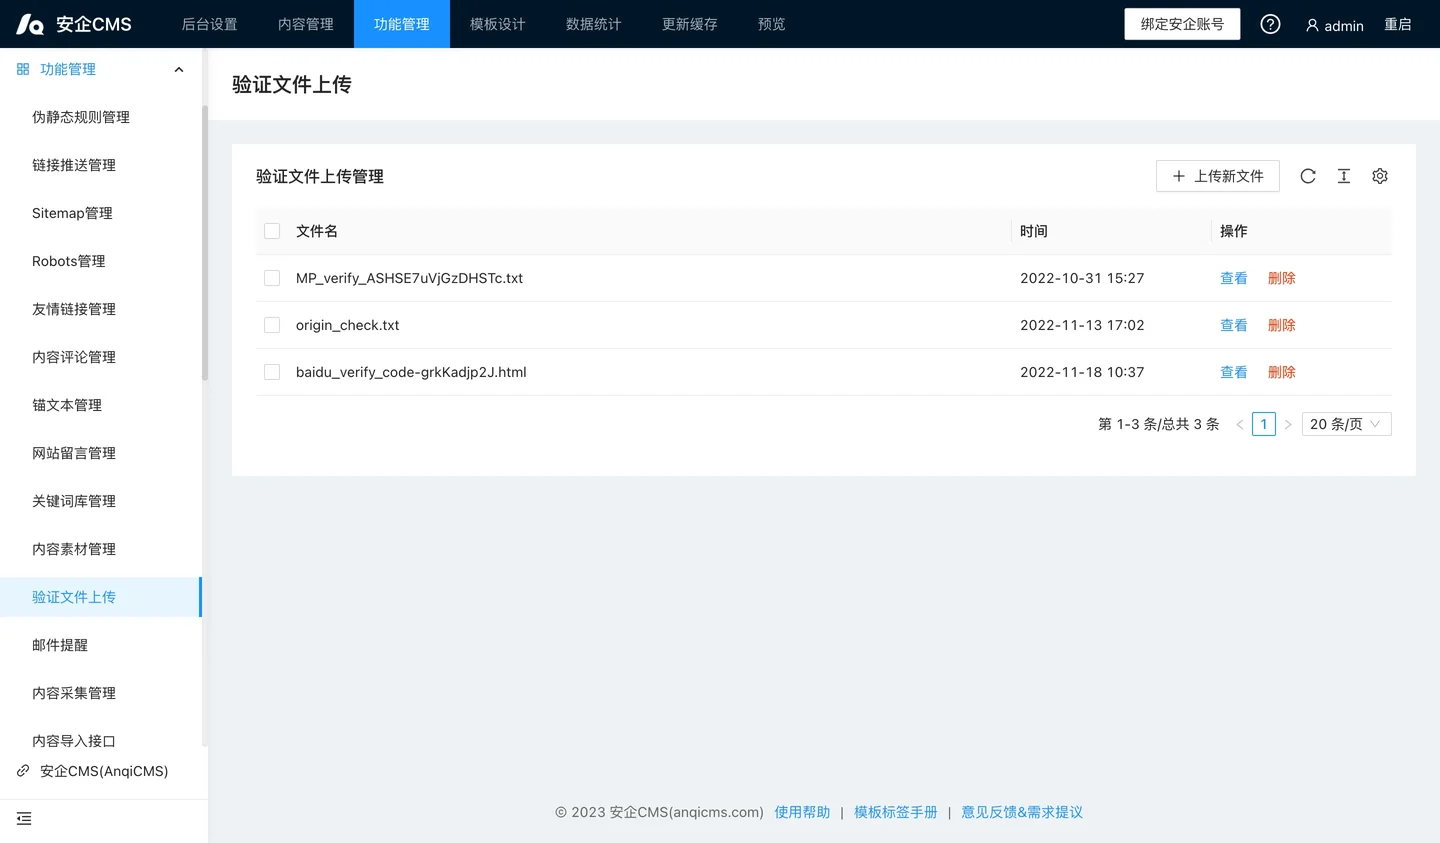
Task: Click the link icon beside 安企CMS(AnqiCMS)
Action: pos(23,771)
